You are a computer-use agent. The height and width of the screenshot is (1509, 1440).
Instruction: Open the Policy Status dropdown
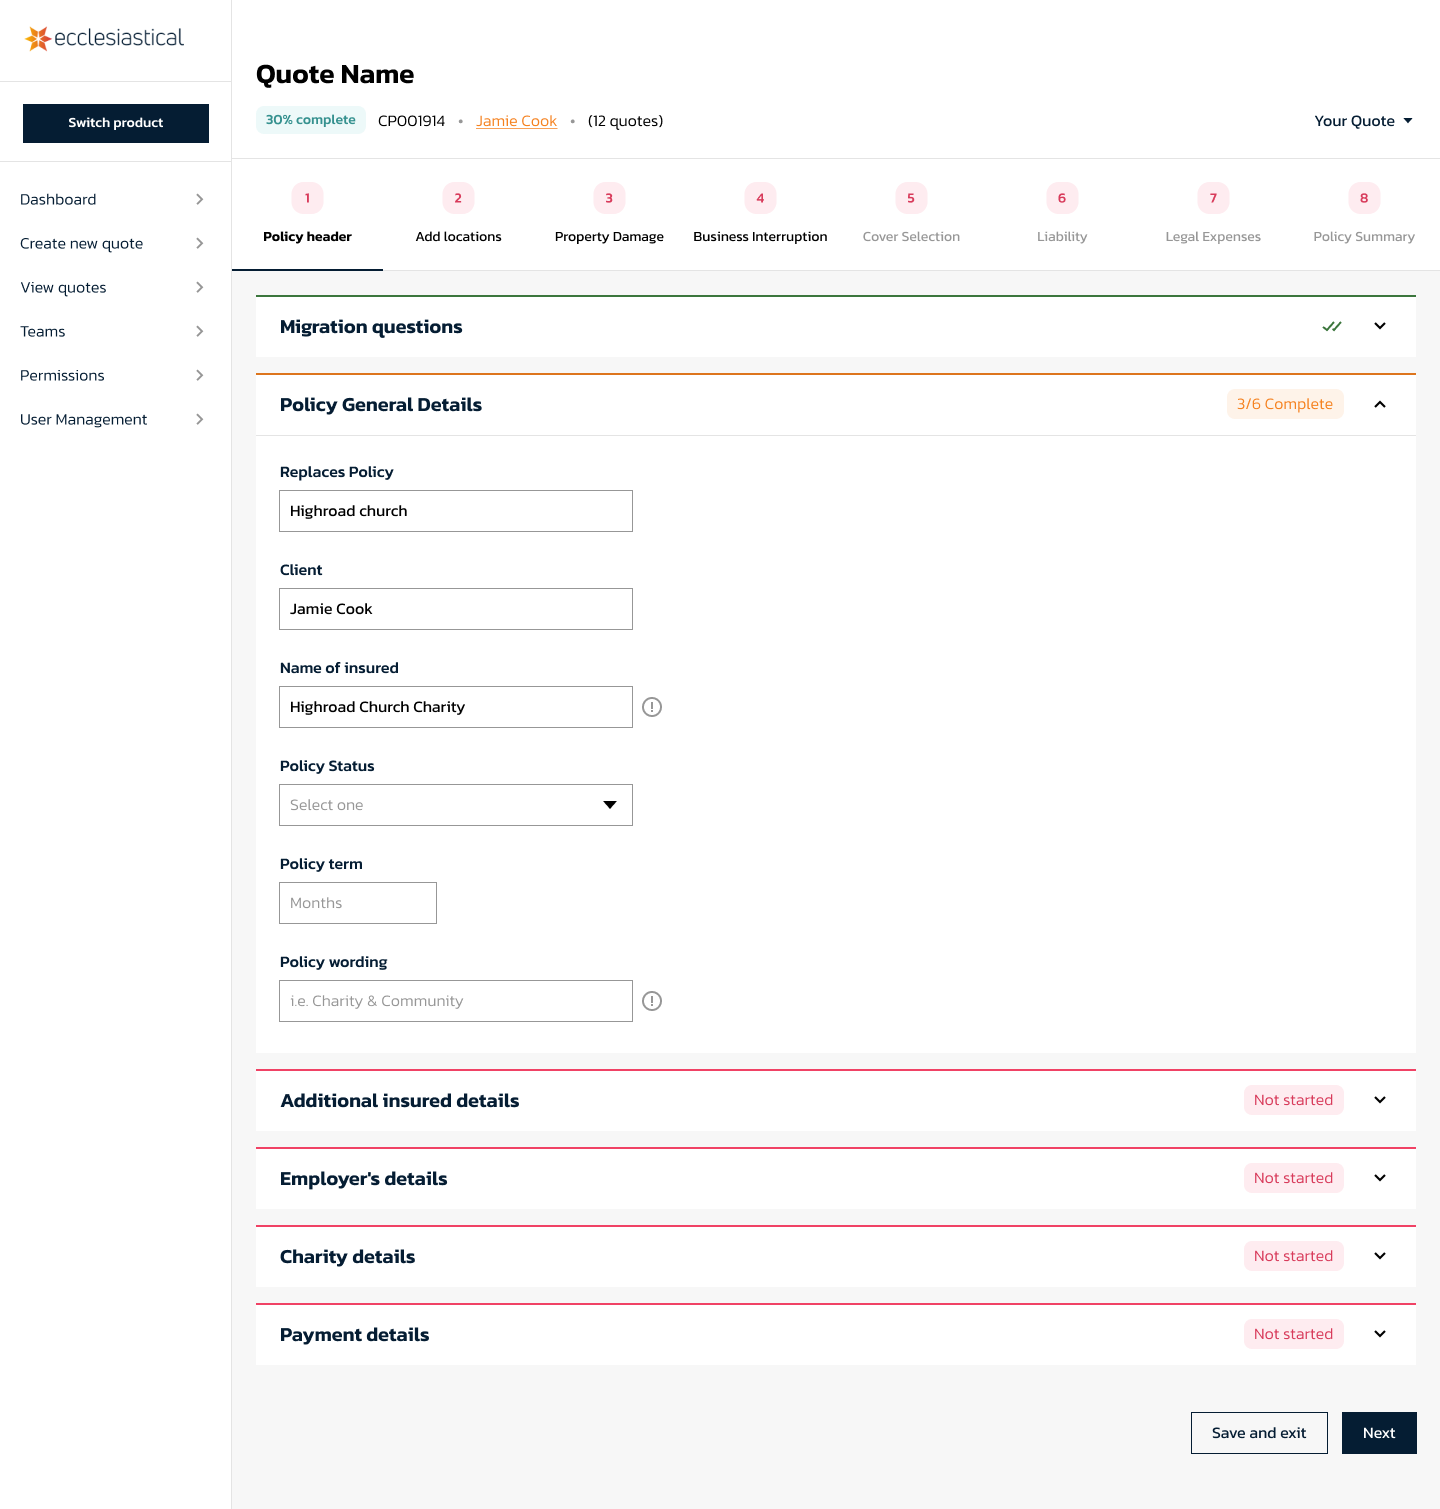click(x=456, y=805)
